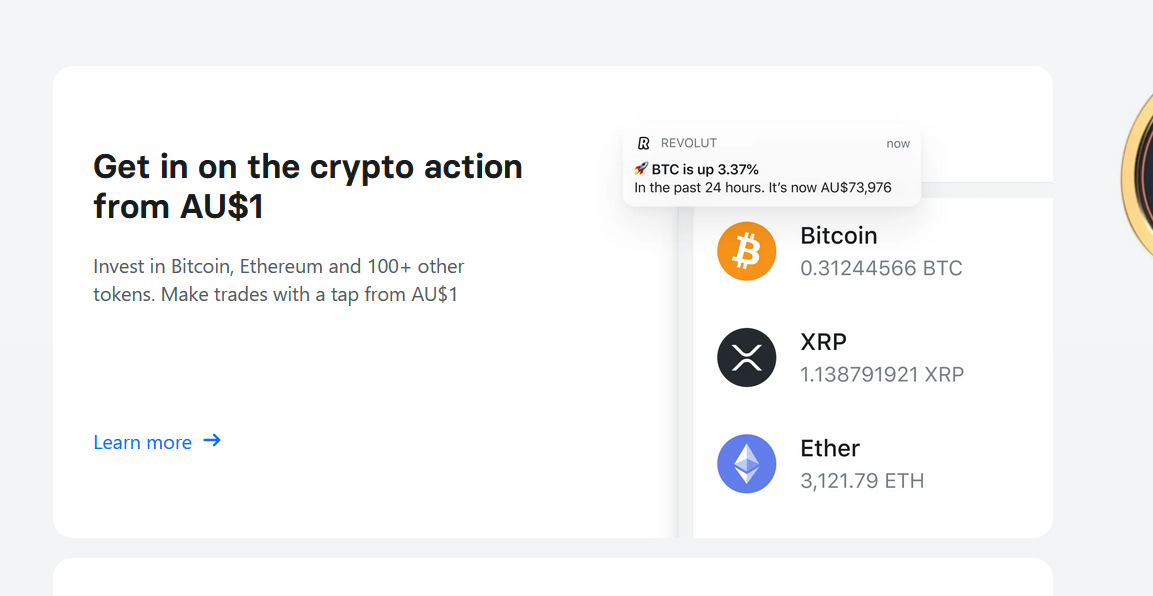This screenshot has width=1153, height=596.
Task: Click the Revolut R logo in notification
Action: coord(644,143)
